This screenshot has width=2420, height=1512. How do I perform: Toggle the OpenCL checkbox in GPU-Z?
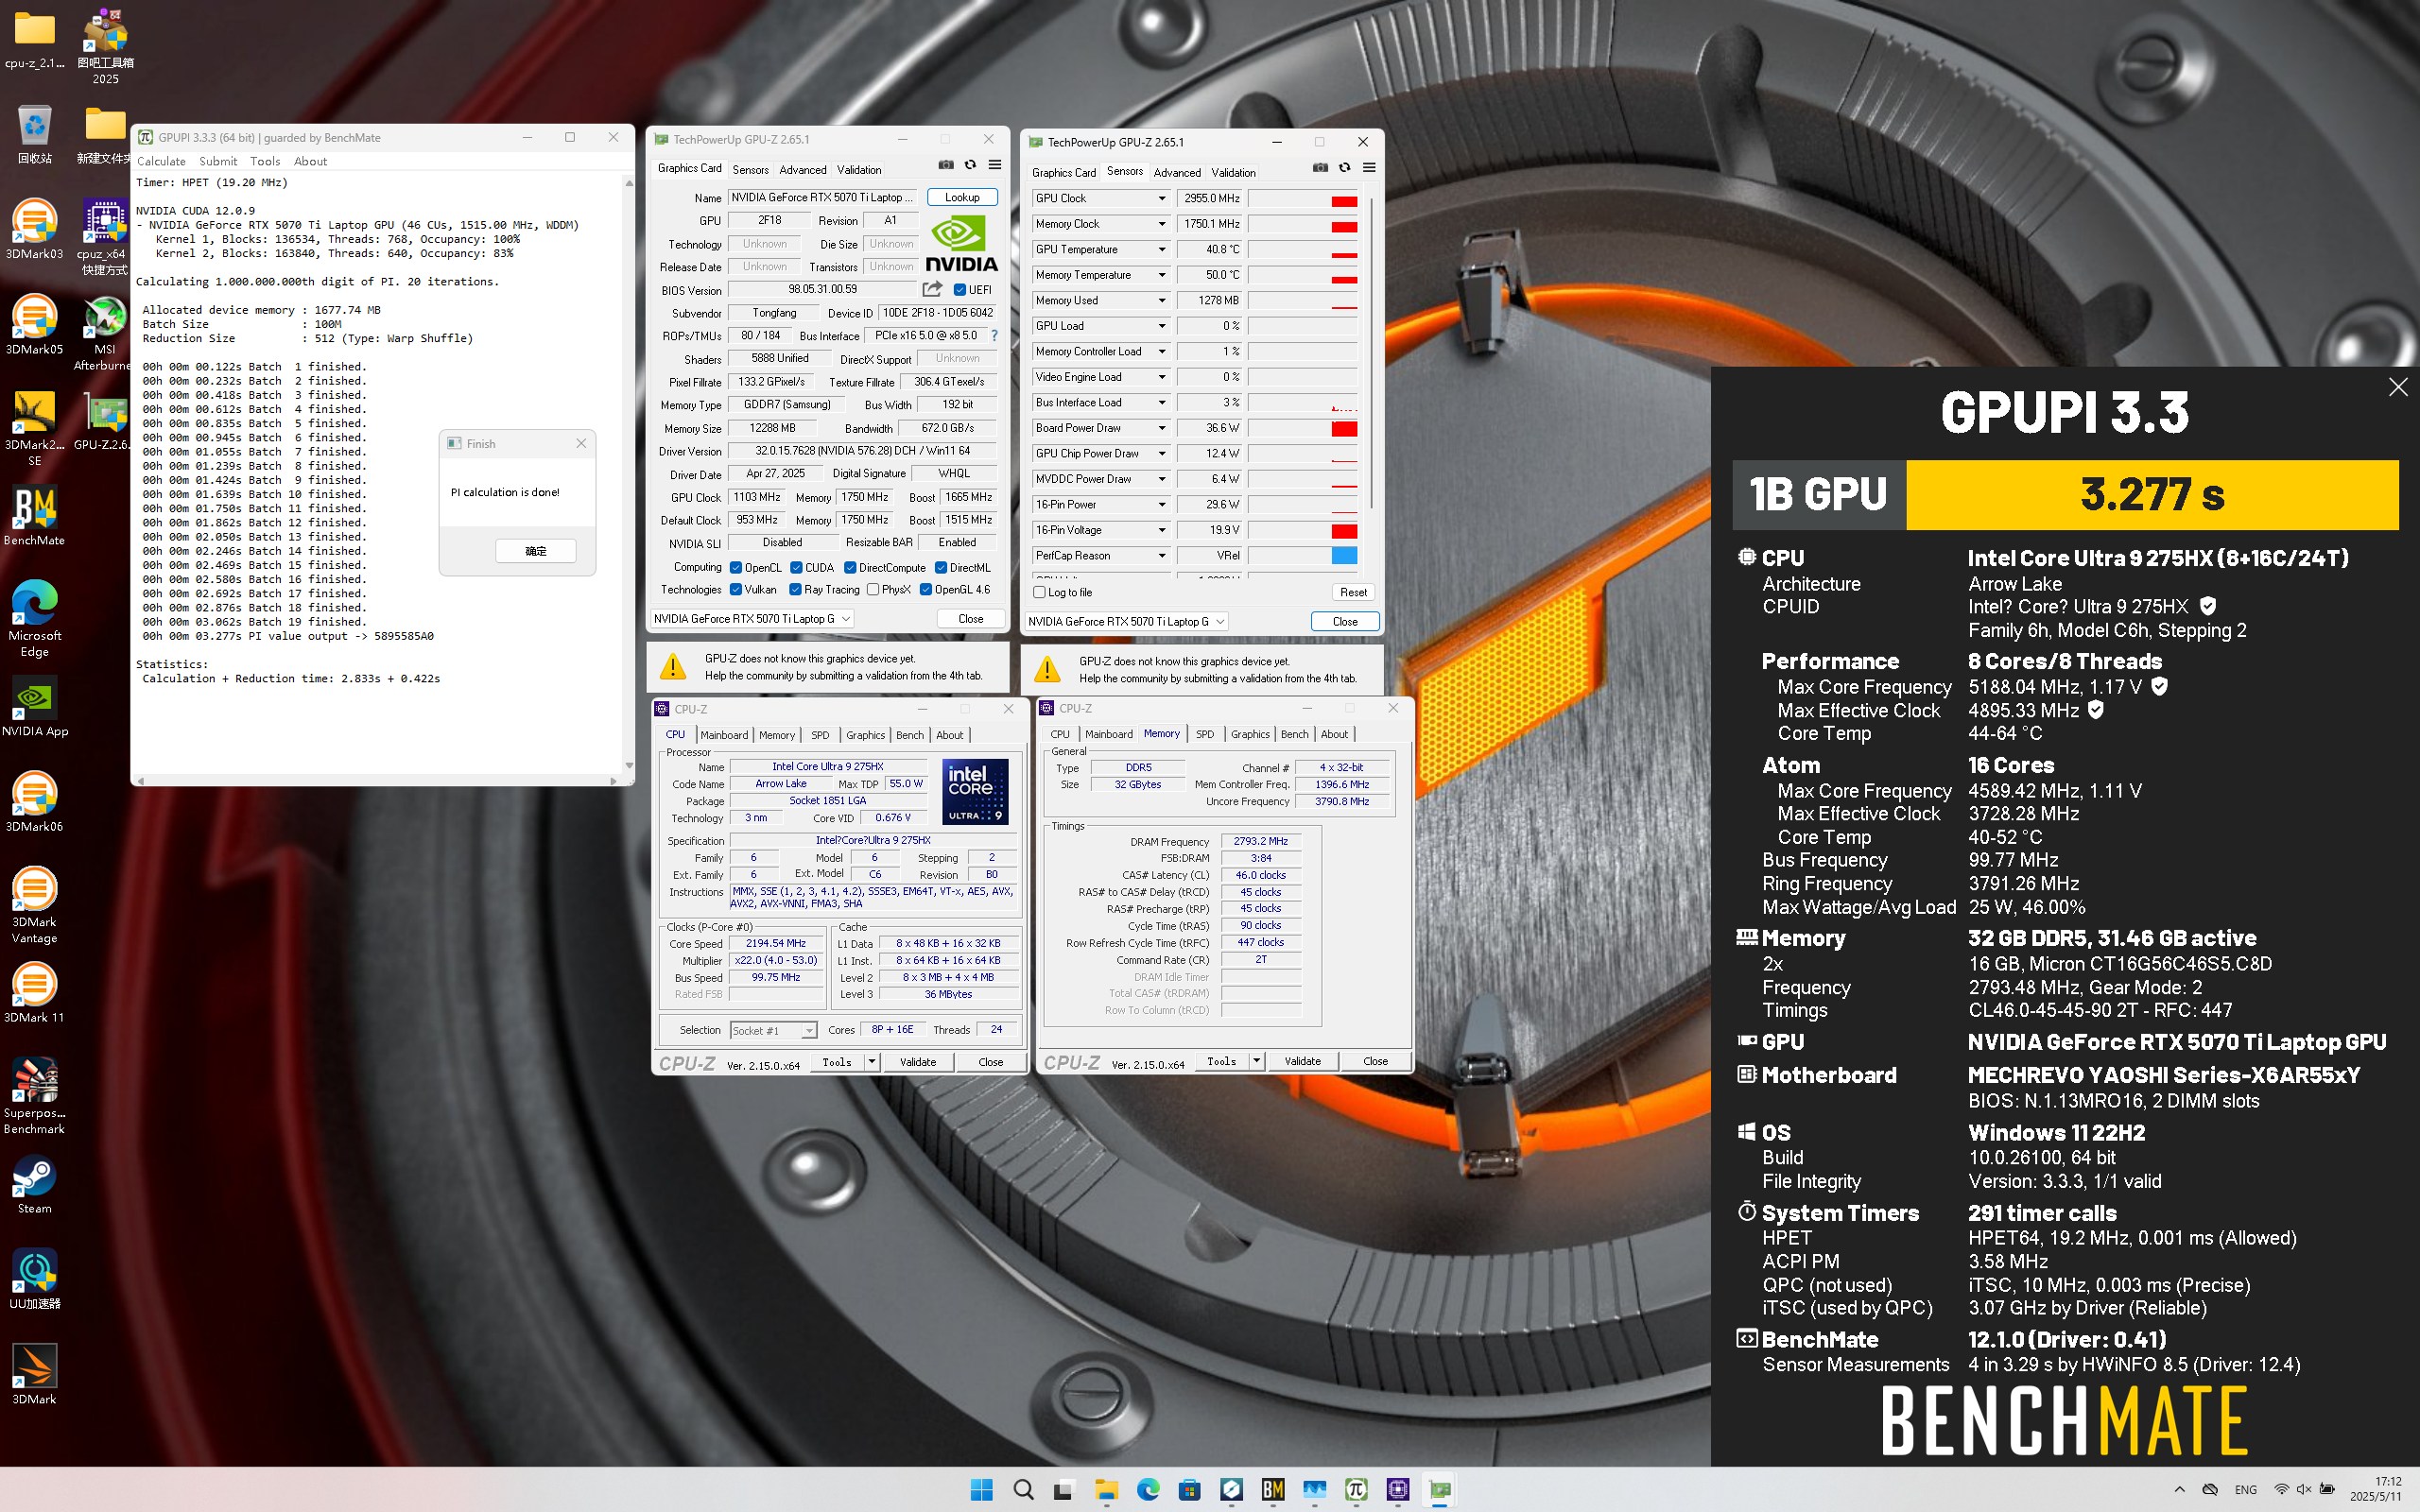click(x=736, y=568)
